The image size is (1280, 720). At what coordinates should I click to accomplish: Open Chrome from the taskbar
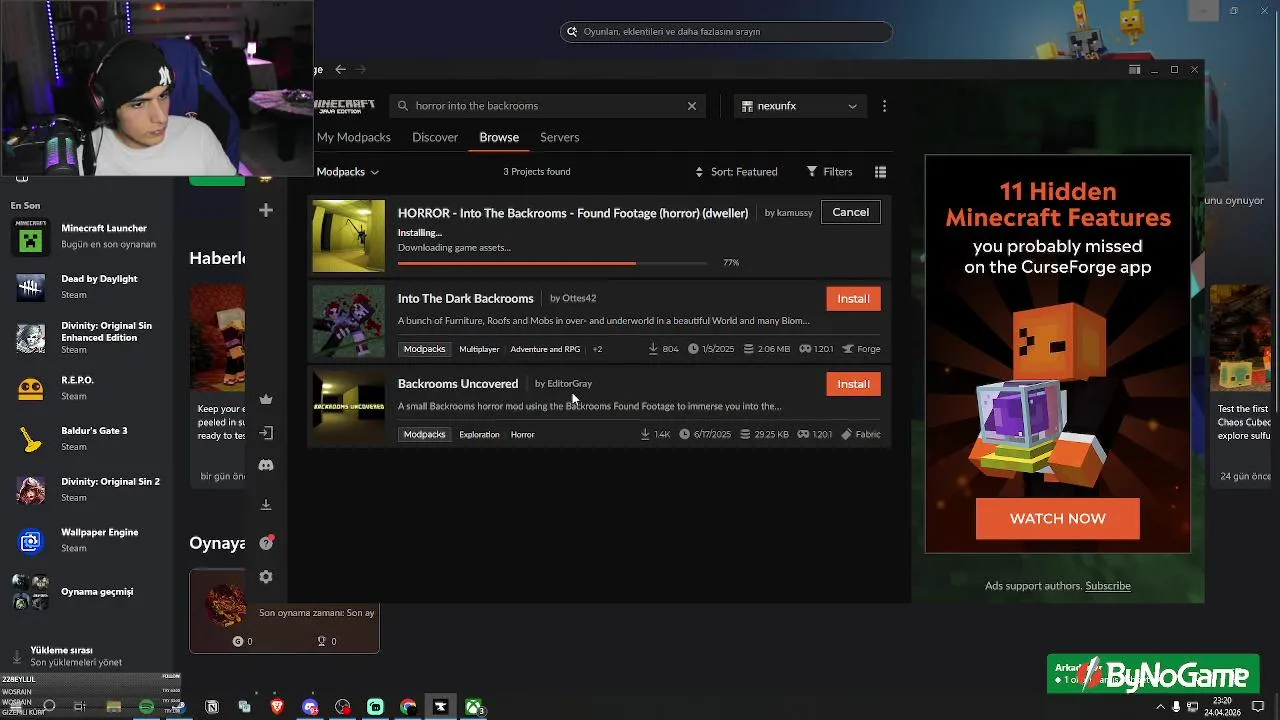(408, 707)
